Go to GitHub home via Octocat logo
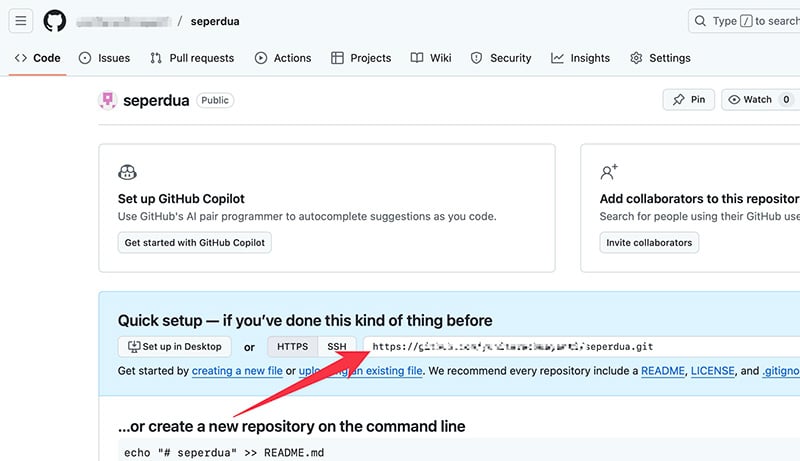 [55, 21]
